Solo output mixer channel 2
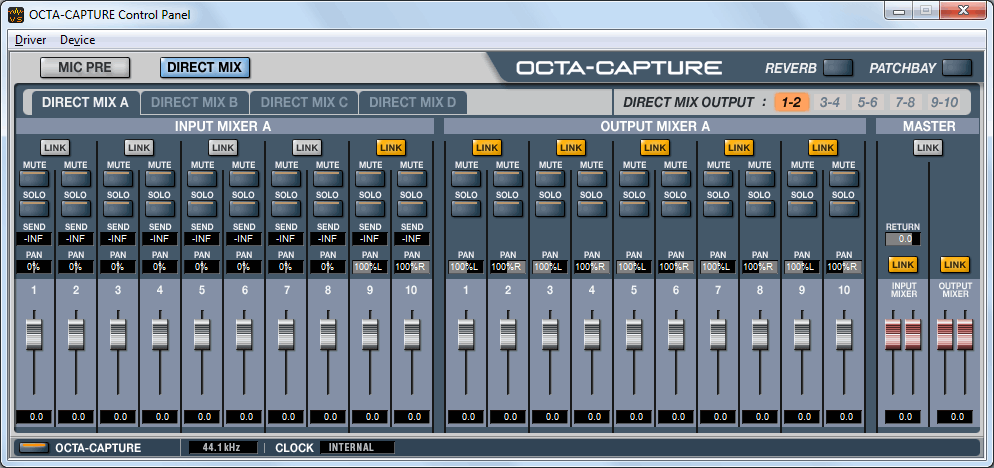Viewport: 994px width, 468px height. click(x=508, y=209)
